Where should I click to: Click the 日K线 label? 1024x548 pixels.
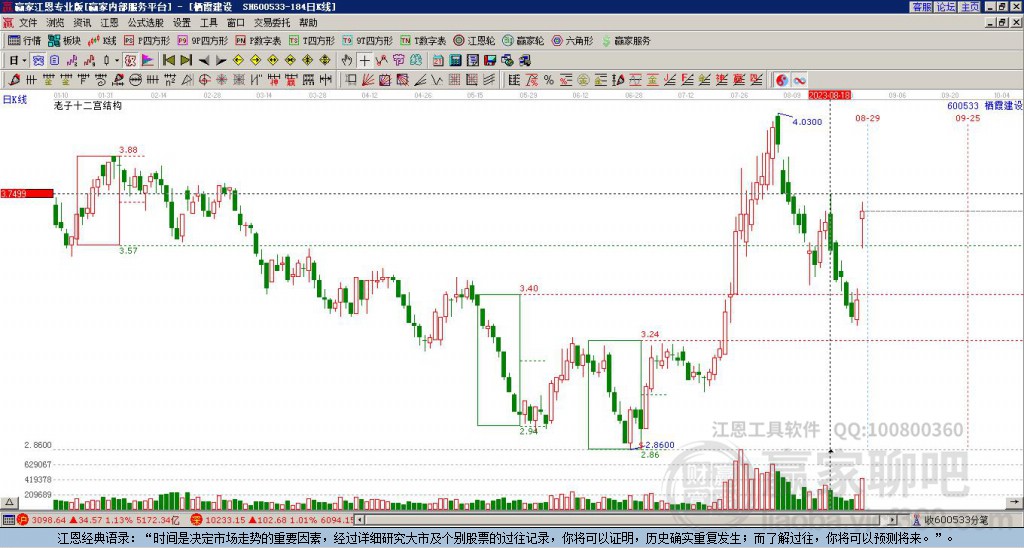point(15,100)
